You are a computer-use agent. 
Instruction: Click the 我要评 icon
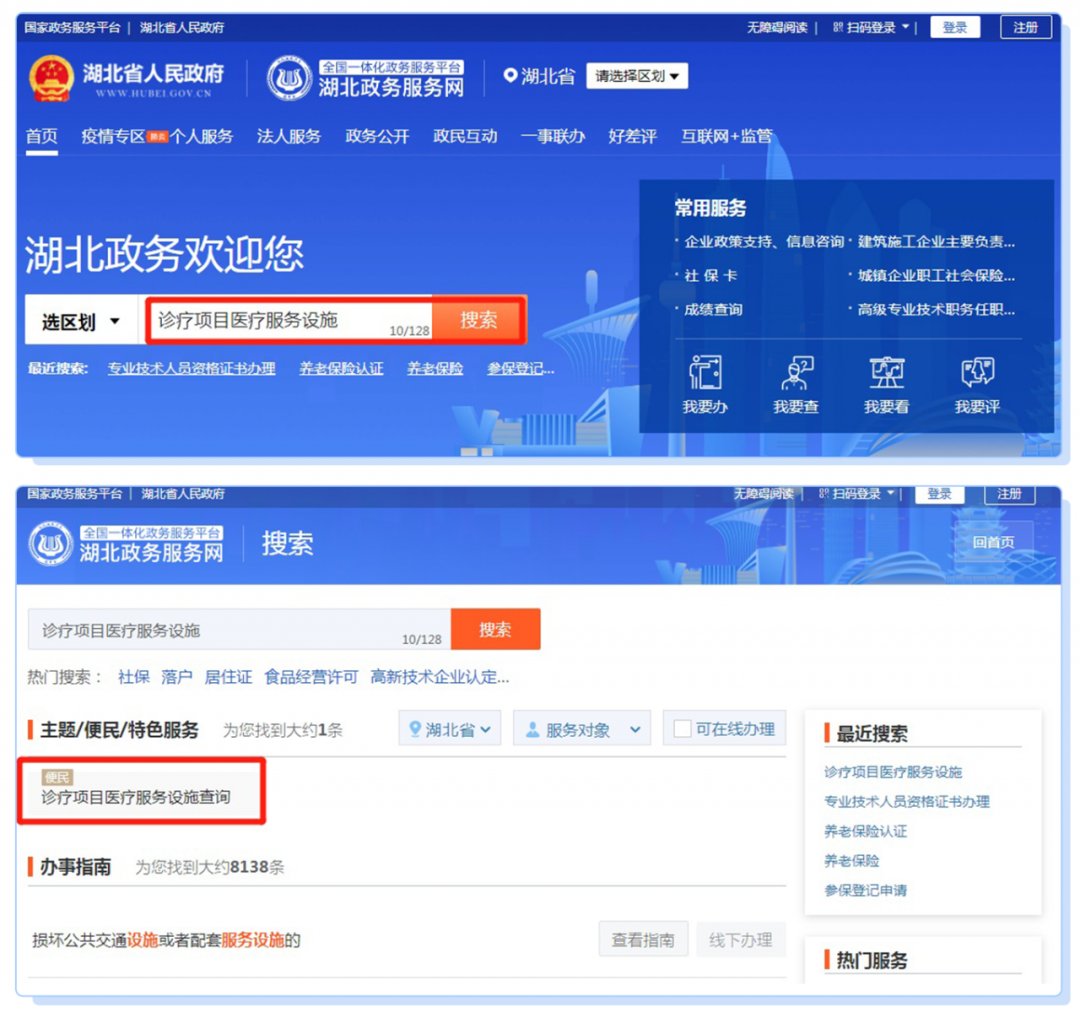point(977,373)
